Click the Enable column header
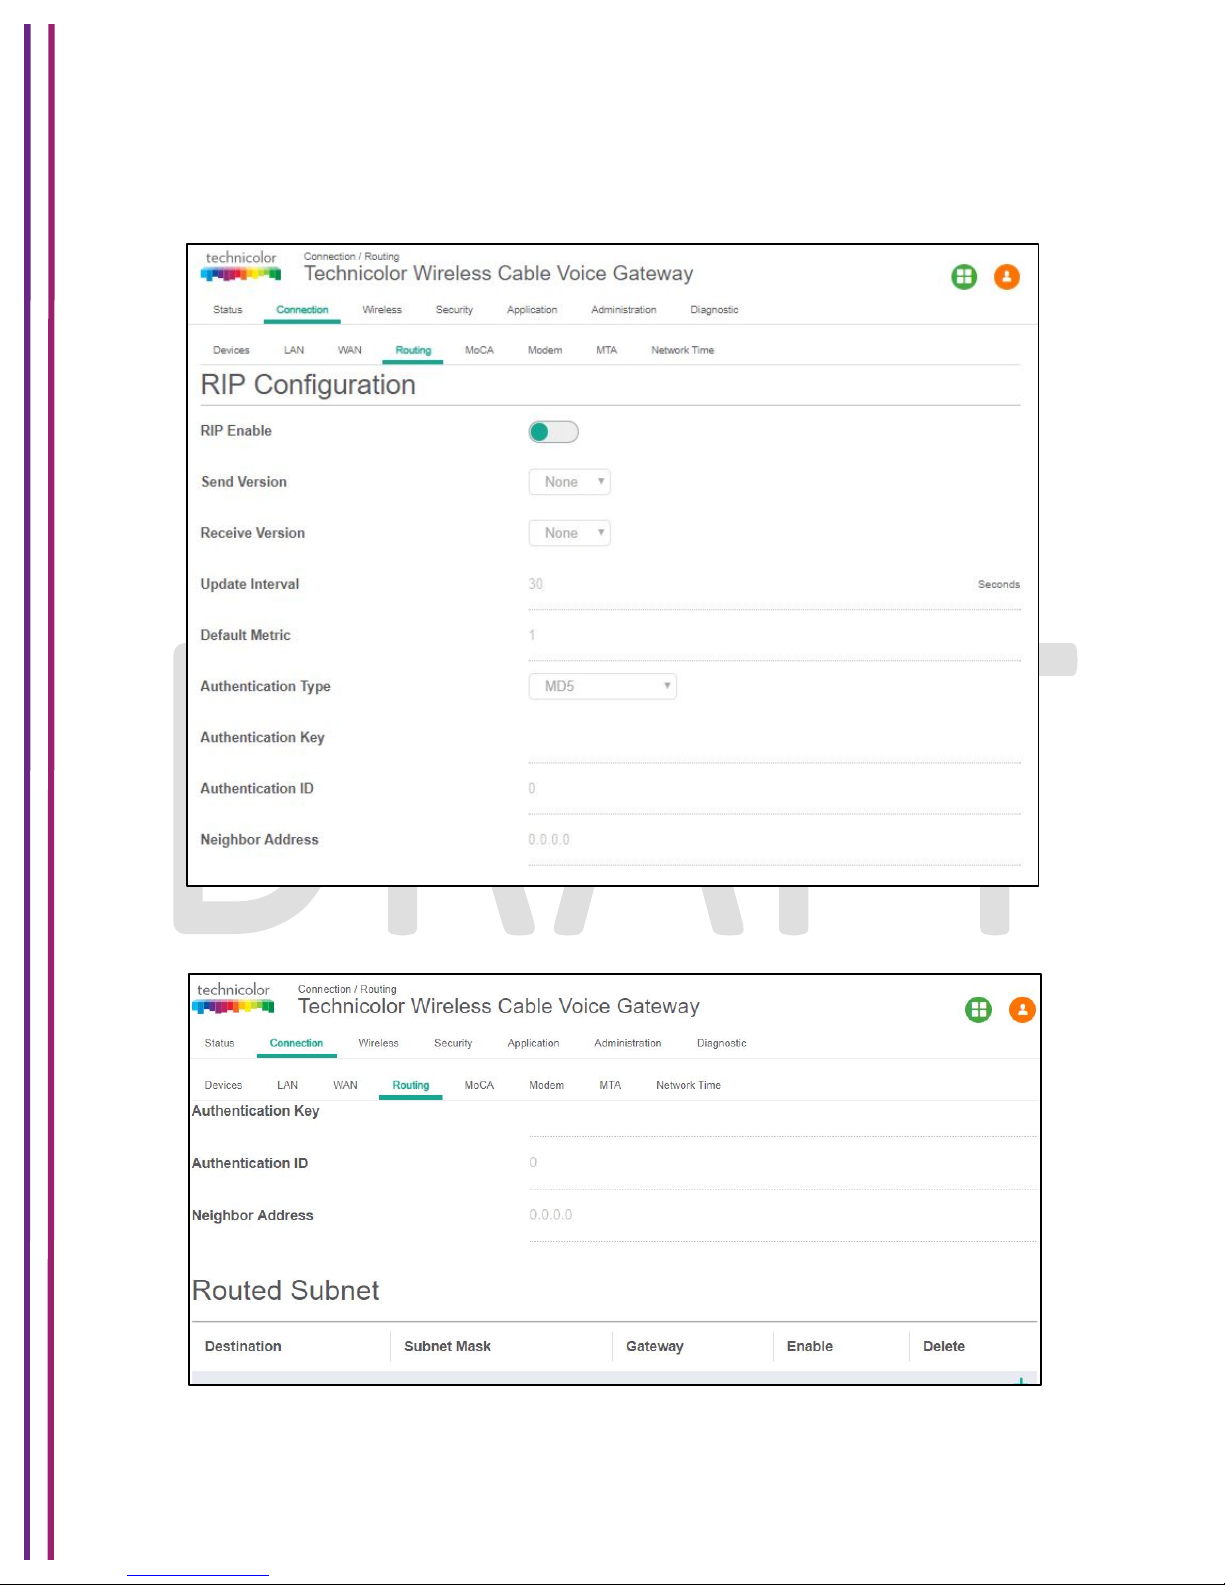The height and width of the screenshot is (1585, 1225). coord(810,1346)
